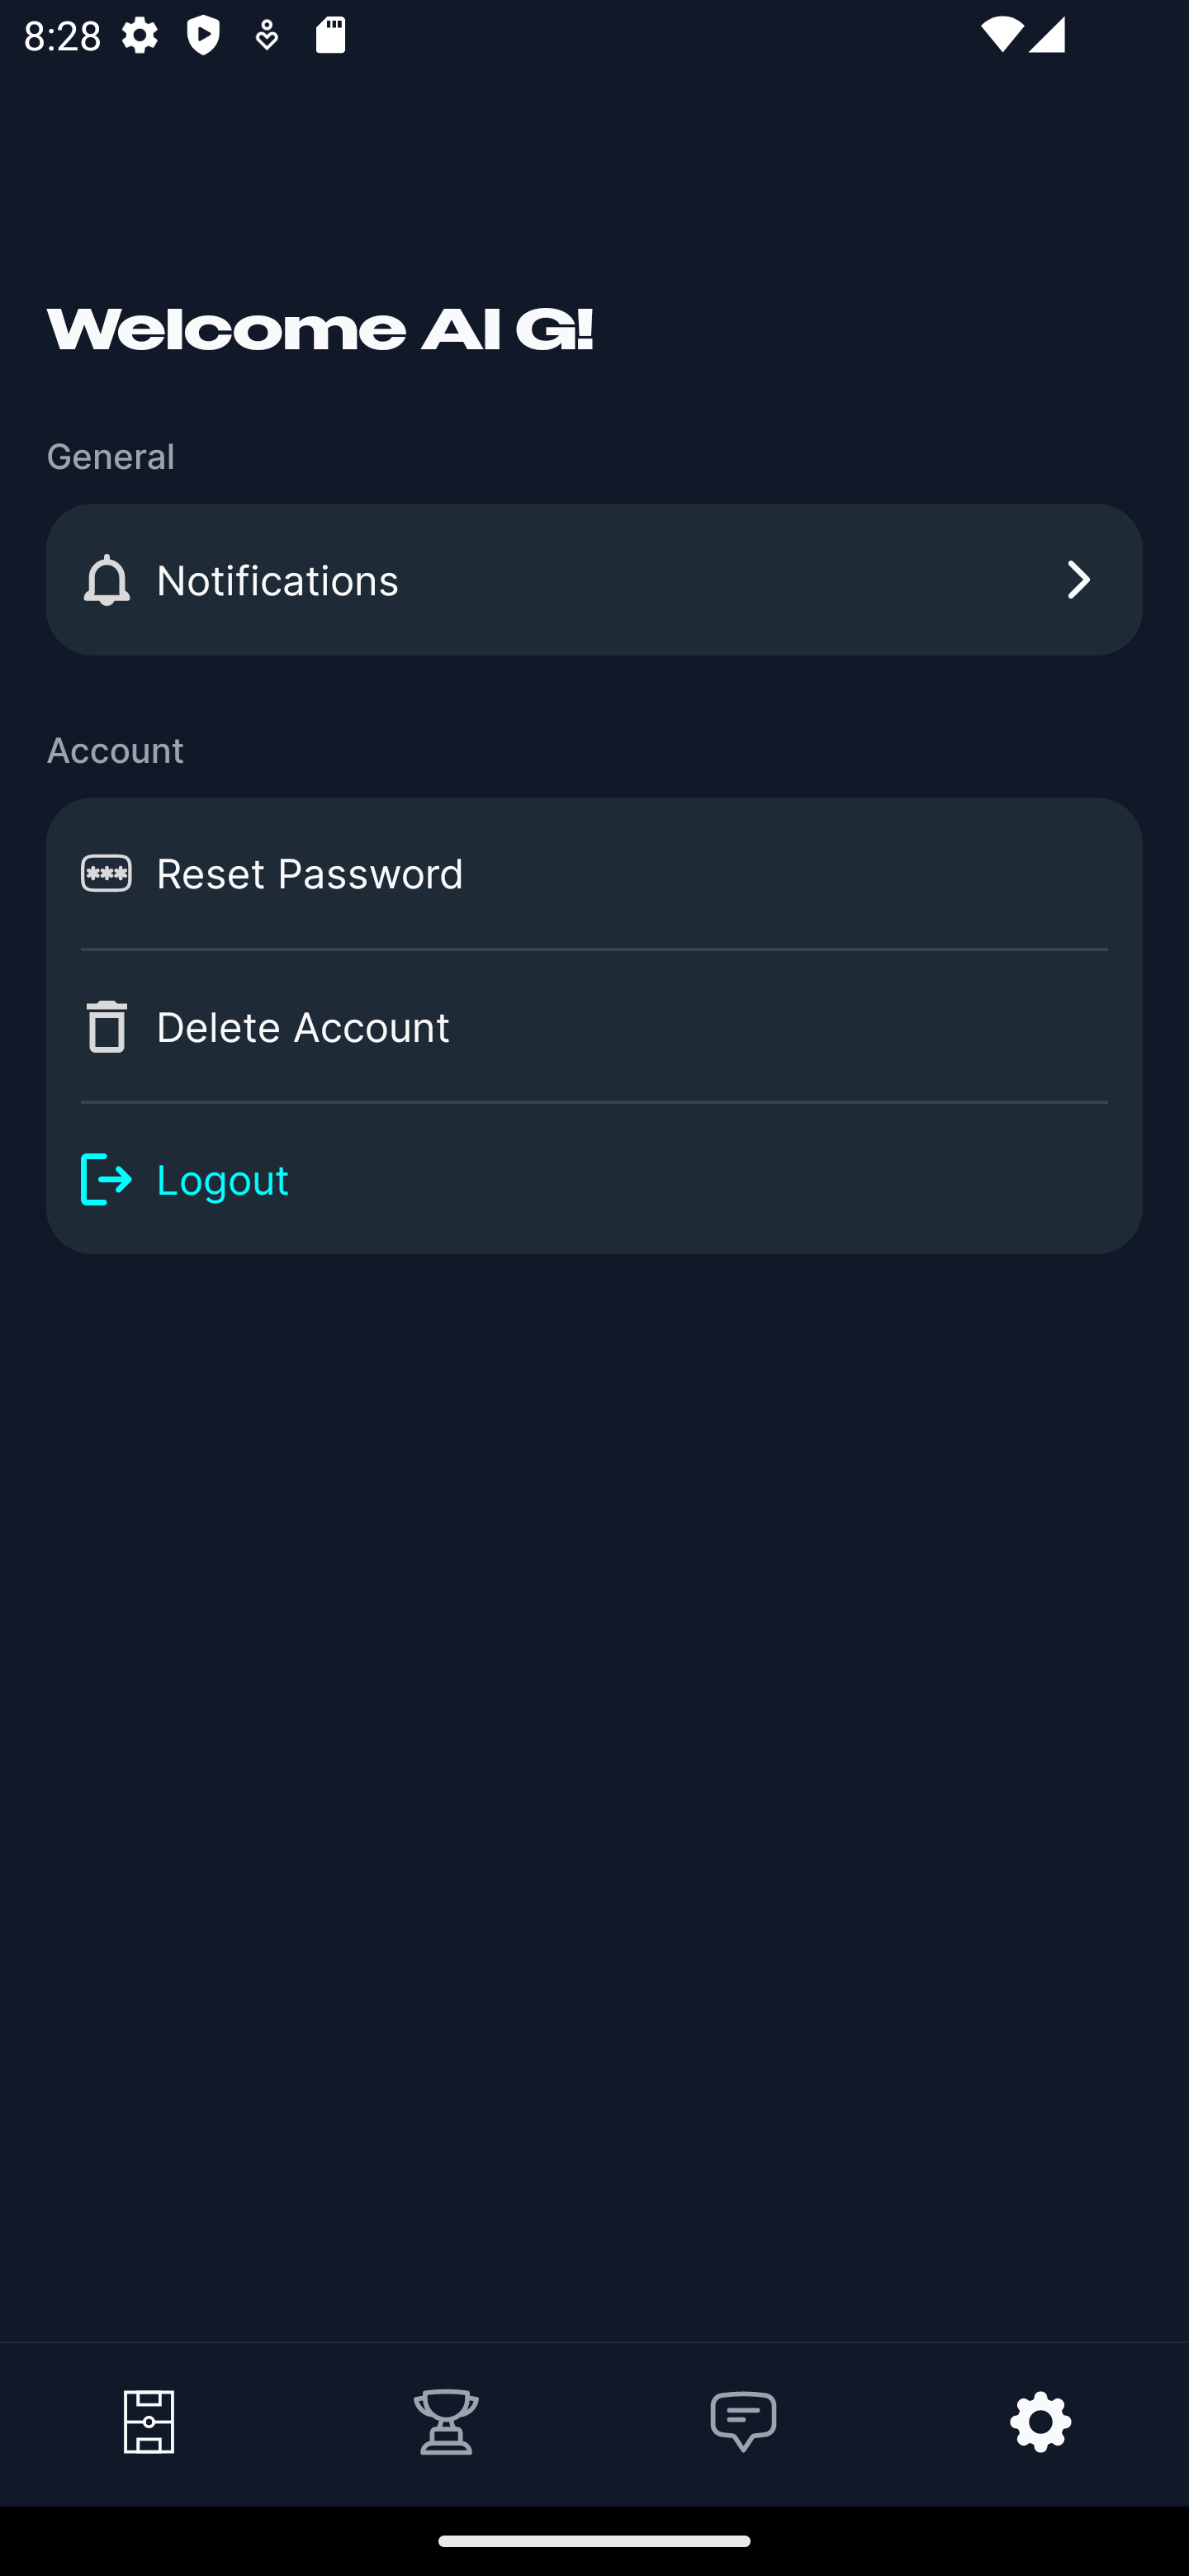Tap the logout arrow icon
Screen dimensions: 1189x2576
pyautogui.click(x=106, y=1180)
